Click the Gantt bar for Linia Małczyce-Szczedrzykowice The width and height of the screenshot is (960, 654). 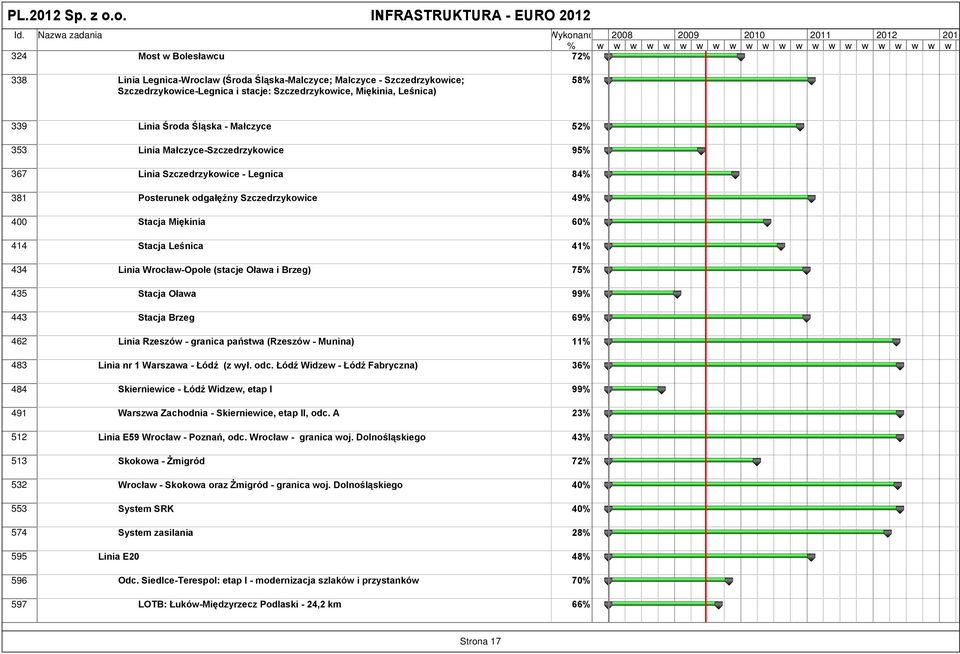(654, 150)
